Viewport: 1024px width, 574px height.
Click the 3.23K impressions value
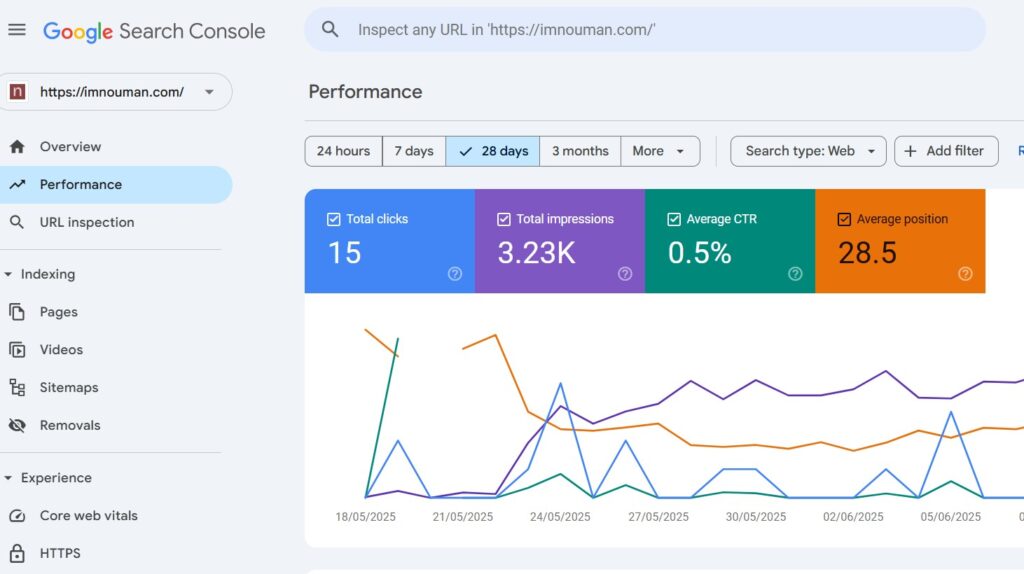point(536,253)
